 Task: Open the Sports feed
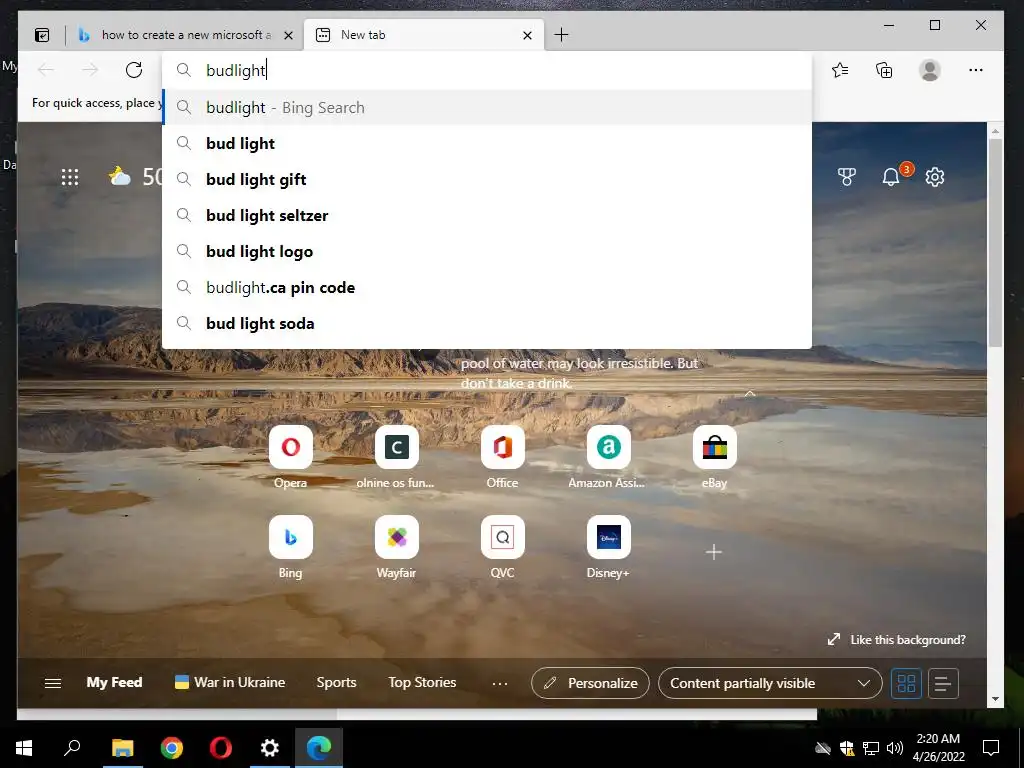click(x=336, y=682)
